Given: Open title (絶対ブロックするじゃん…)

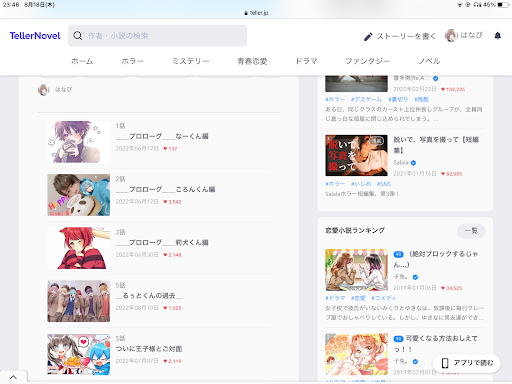Looking at the screenshot, I should [x=436, y=259].
